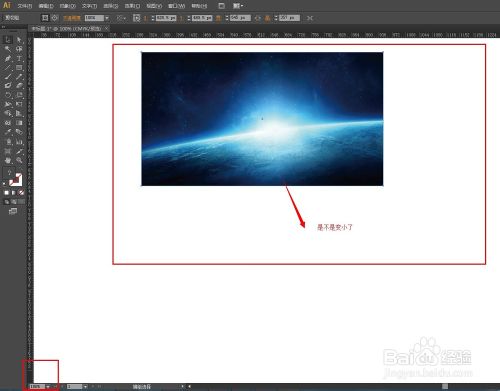Close the document tab
The image size is (500, 391).
(x=107, y=29)
